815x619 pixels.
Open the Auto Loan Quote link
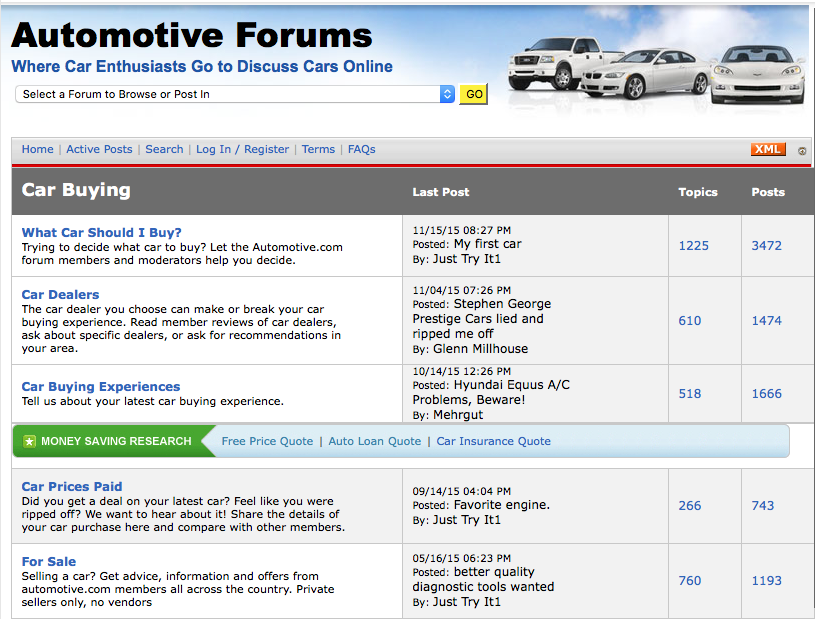coord(374,440)
